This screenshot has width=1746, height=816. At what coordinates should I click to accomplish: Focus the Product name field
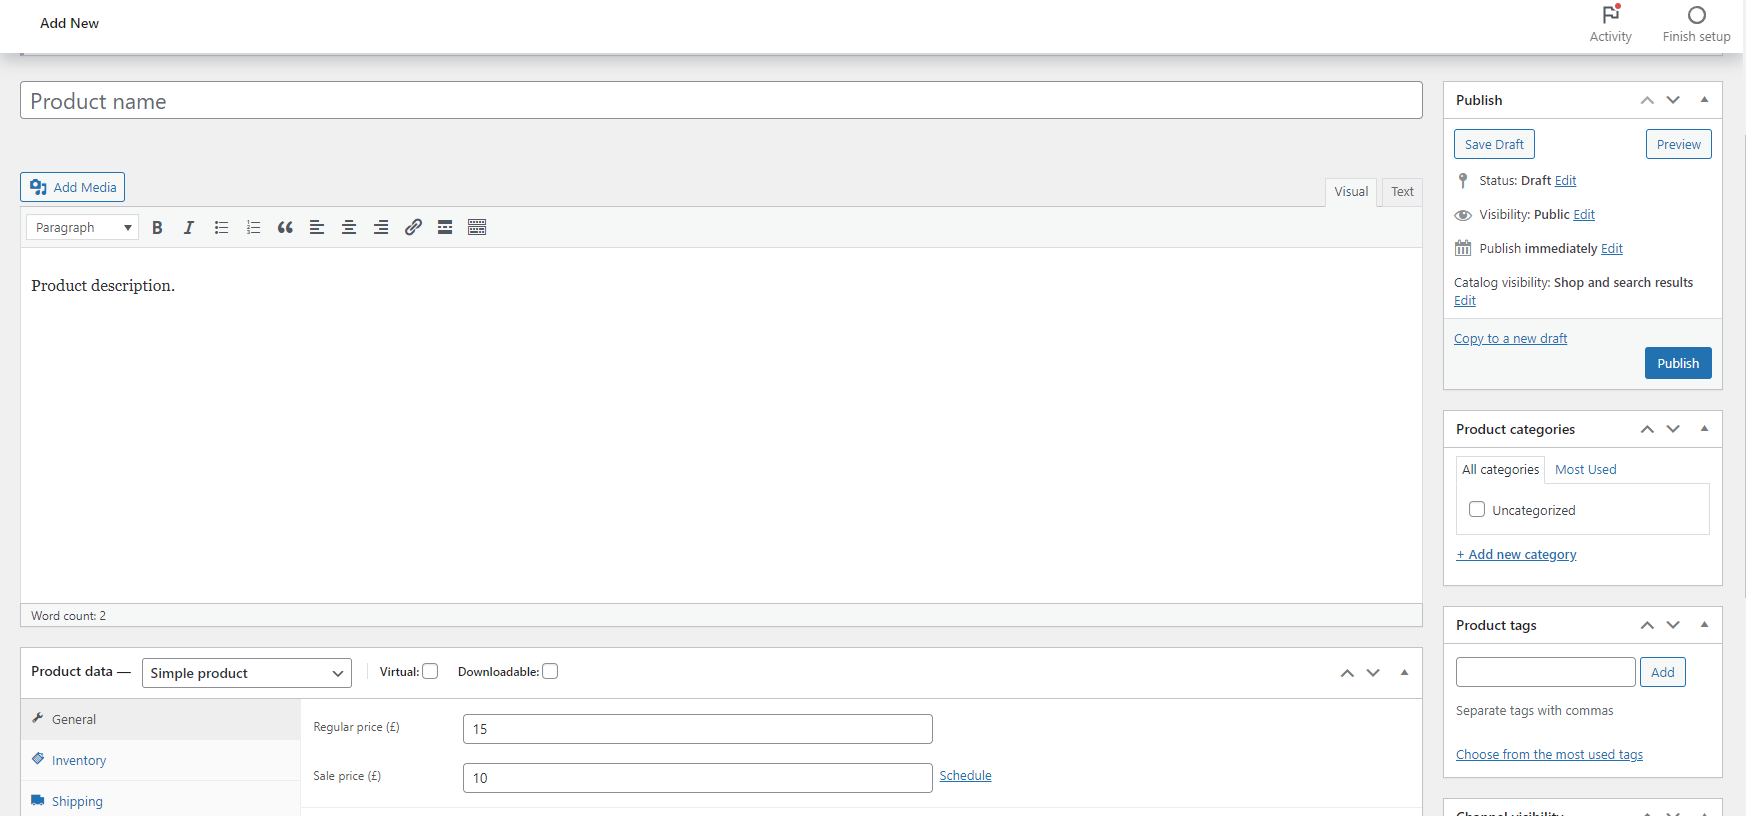721,100
